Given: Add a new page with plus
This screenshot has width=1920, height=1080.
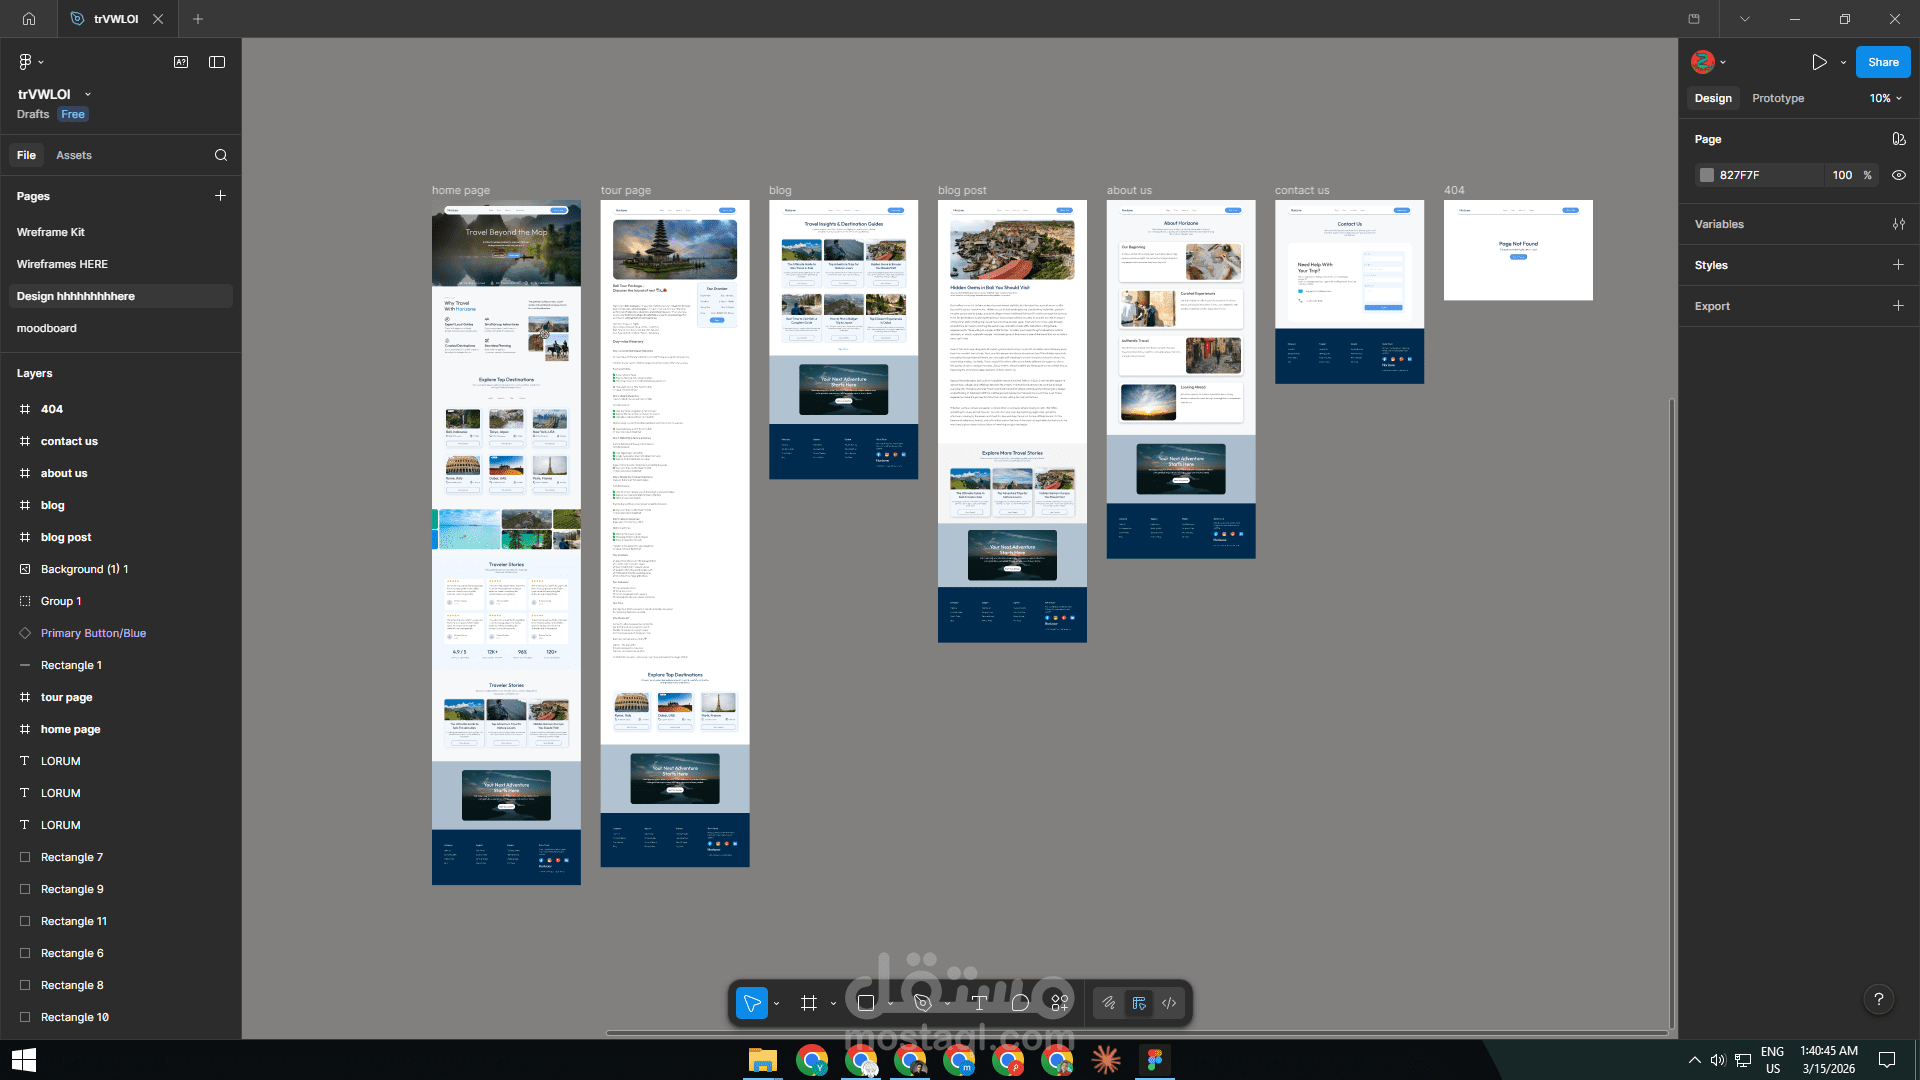Looking at the screenshot, I should point(220,196).
